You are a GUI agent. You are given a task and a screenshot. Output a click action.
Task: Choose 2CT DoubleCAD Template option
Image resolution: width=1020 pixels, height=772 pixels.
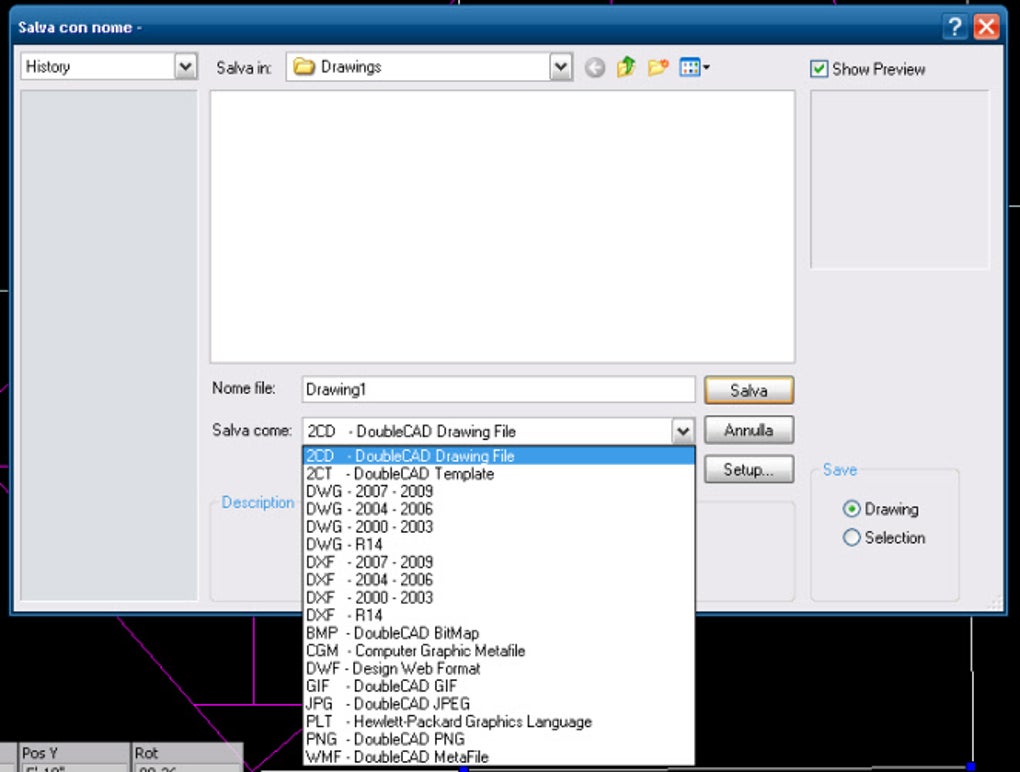point(499,473)
